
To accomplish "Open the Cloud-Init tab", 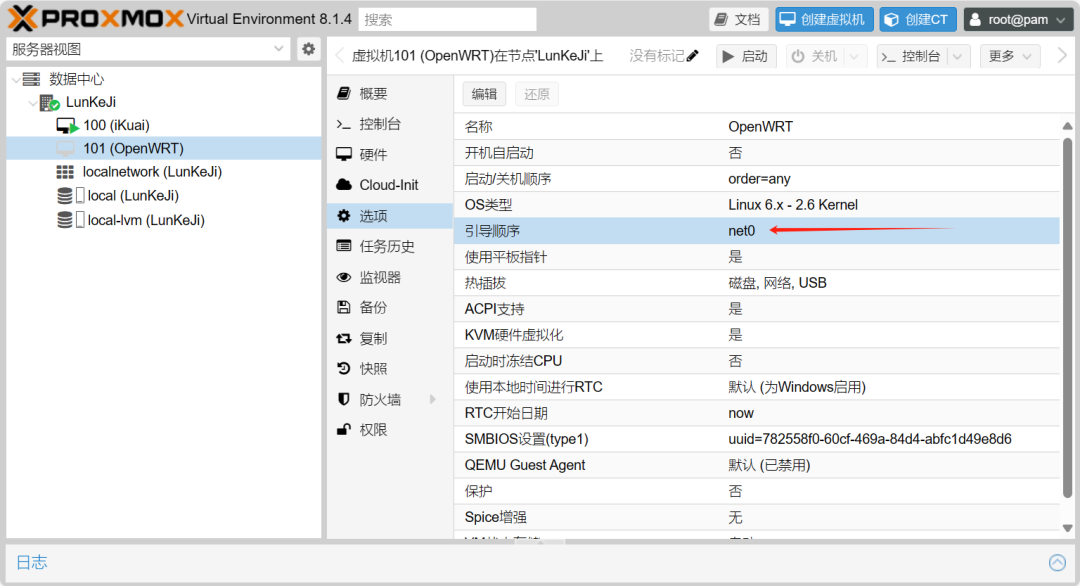I will coord(390,185).
